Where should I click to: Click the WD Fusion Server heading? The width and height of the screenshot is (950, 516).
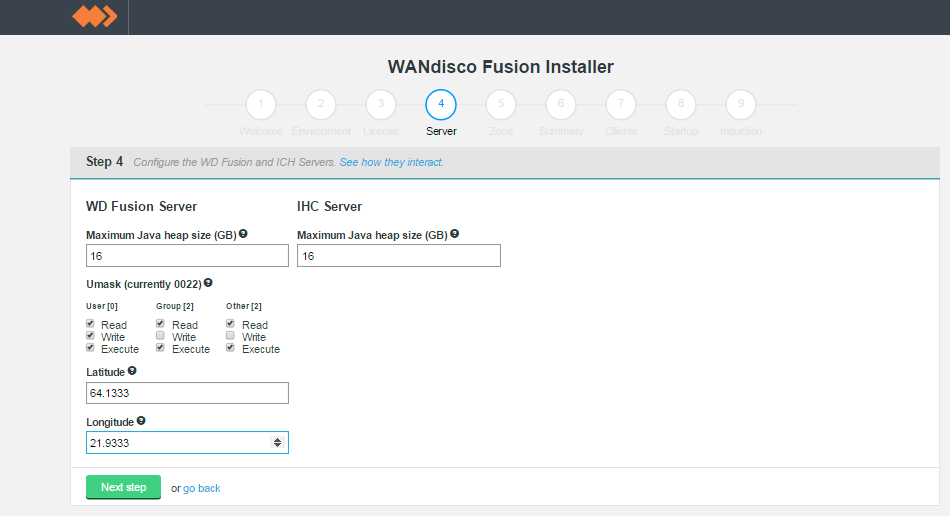[x=142, y=207]
